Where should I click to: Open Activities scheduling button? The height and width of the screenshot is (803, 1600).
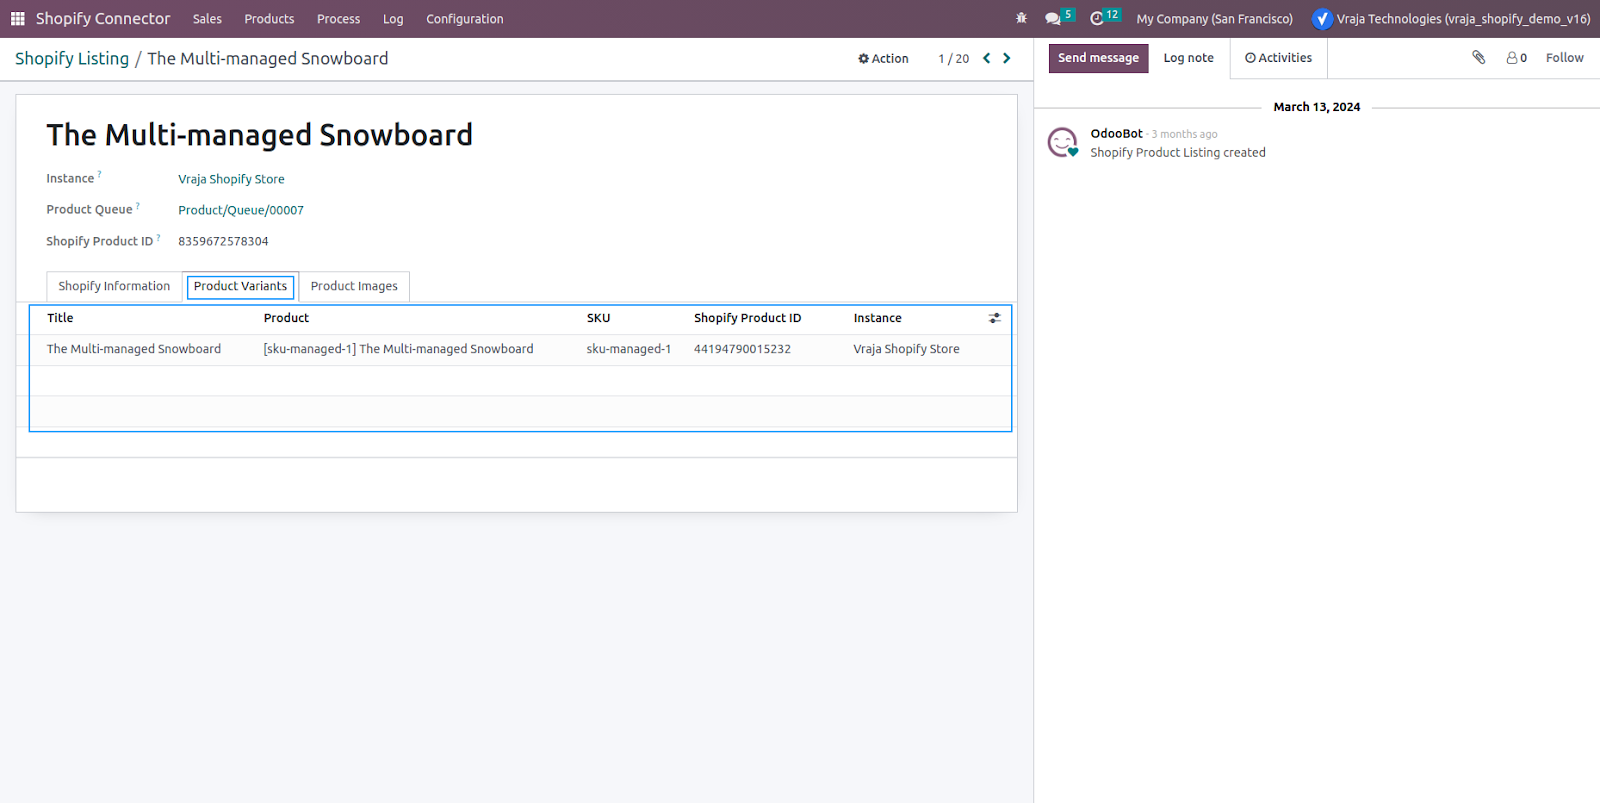[1278, 58]
